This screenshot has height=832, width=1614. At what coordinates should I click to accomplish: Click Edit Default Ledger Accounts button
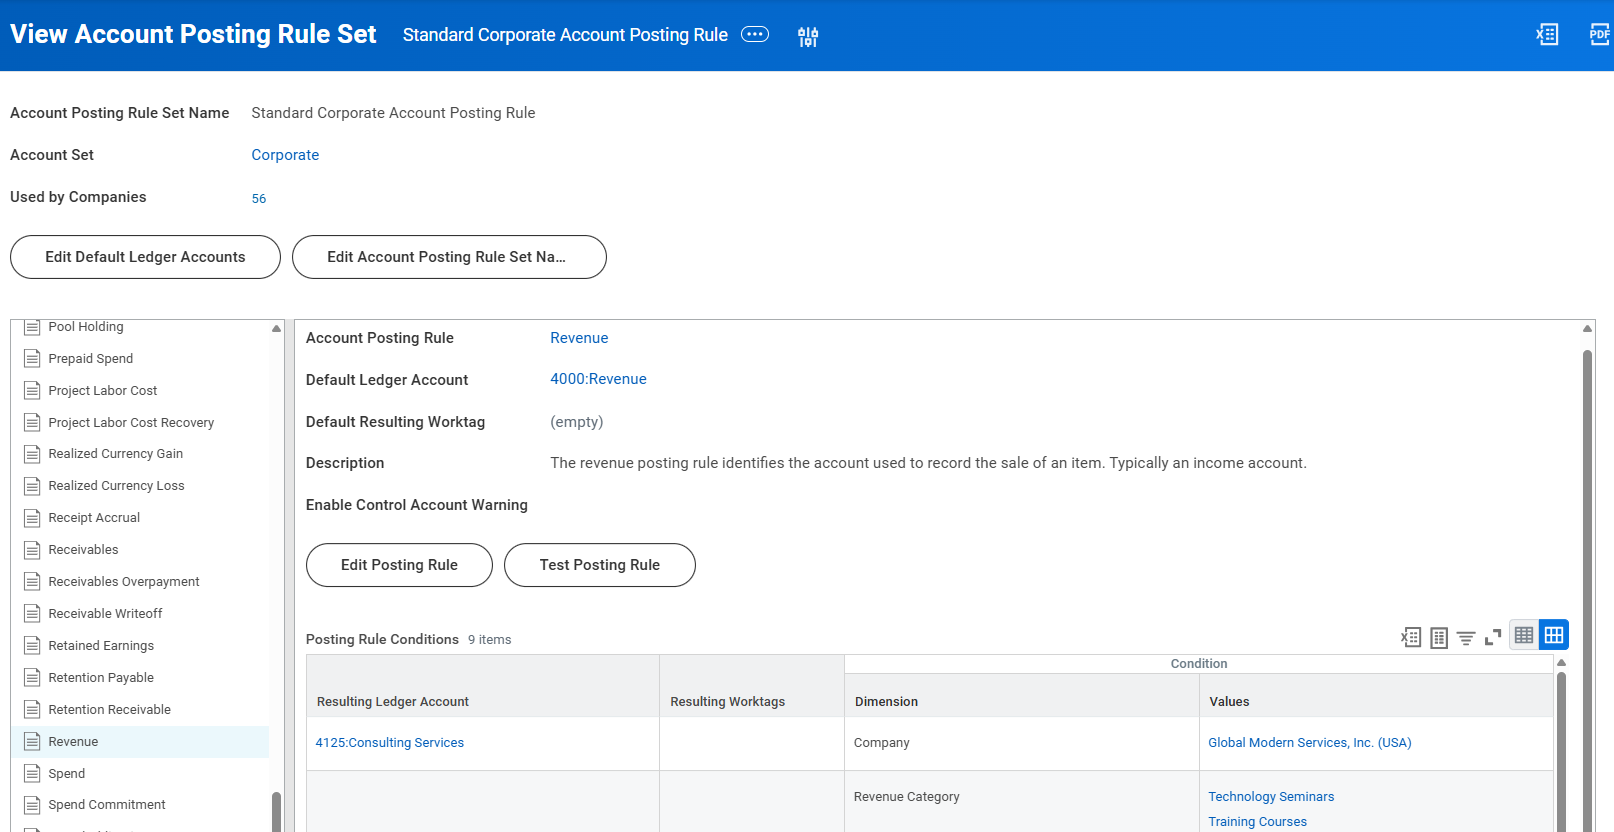(145, 257)
